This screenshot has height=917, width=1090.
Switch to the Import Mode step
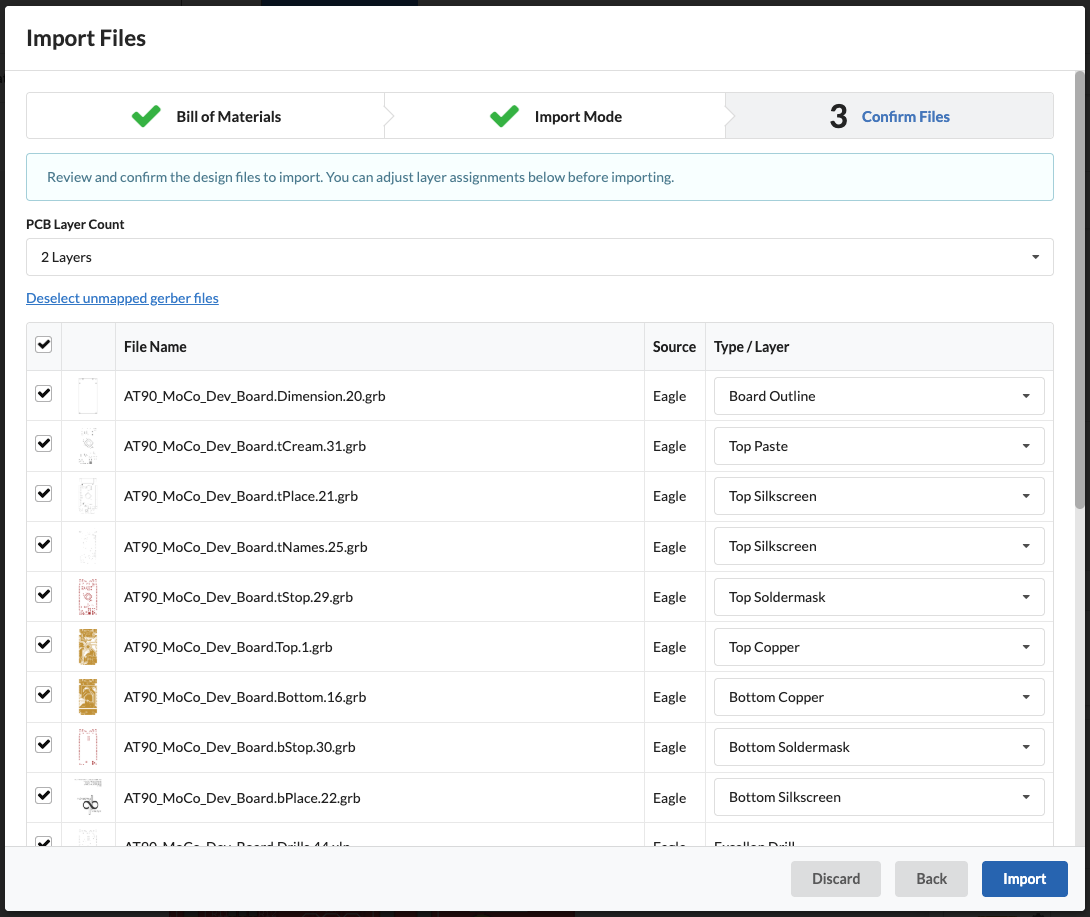pos(577,116)
